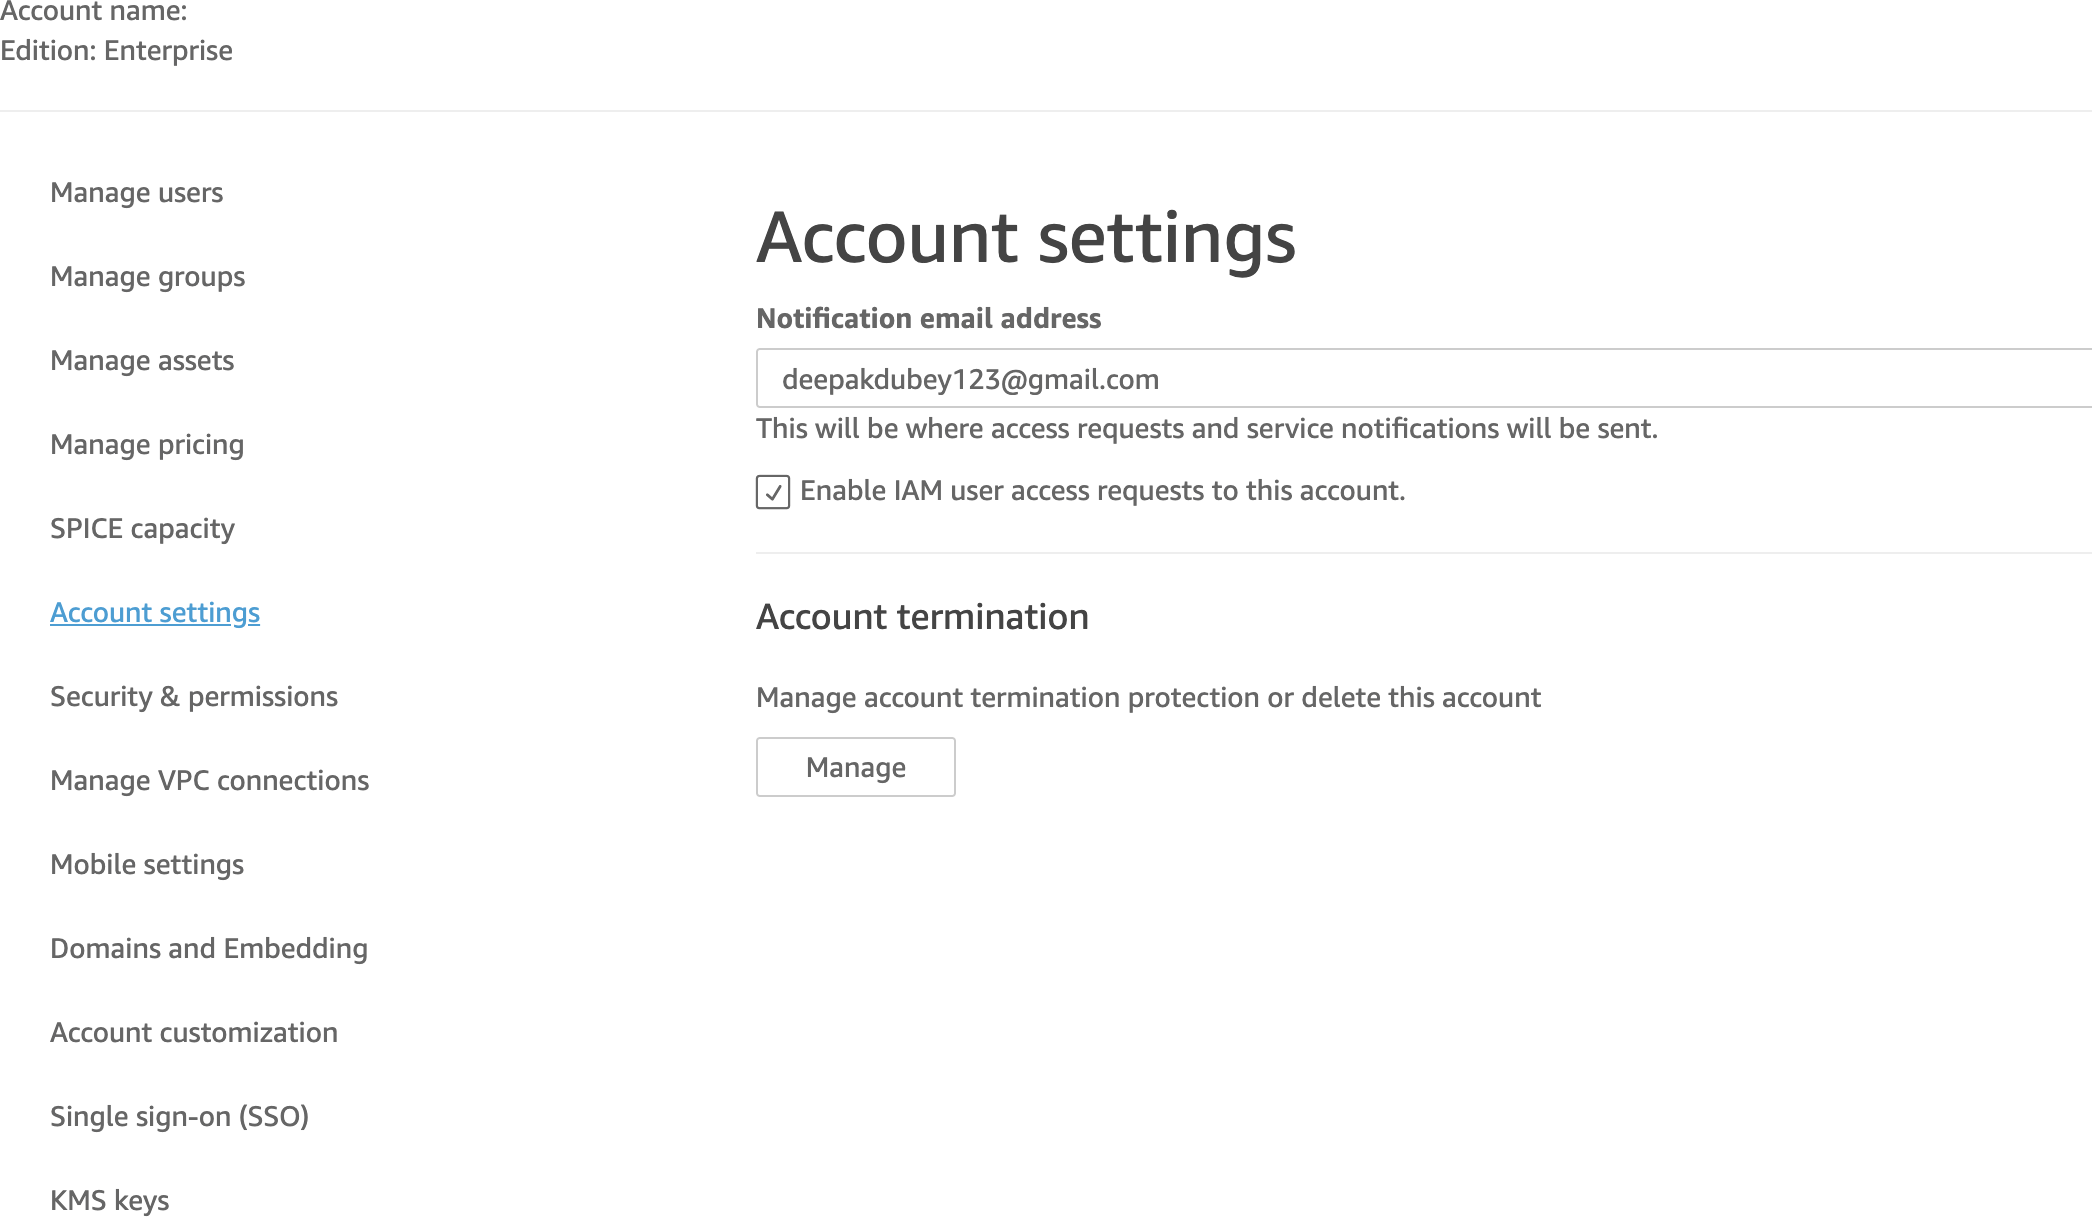The image size is (2092, 1217).
Task: Open Account customization page
Action: click(x=194, y=1032)
